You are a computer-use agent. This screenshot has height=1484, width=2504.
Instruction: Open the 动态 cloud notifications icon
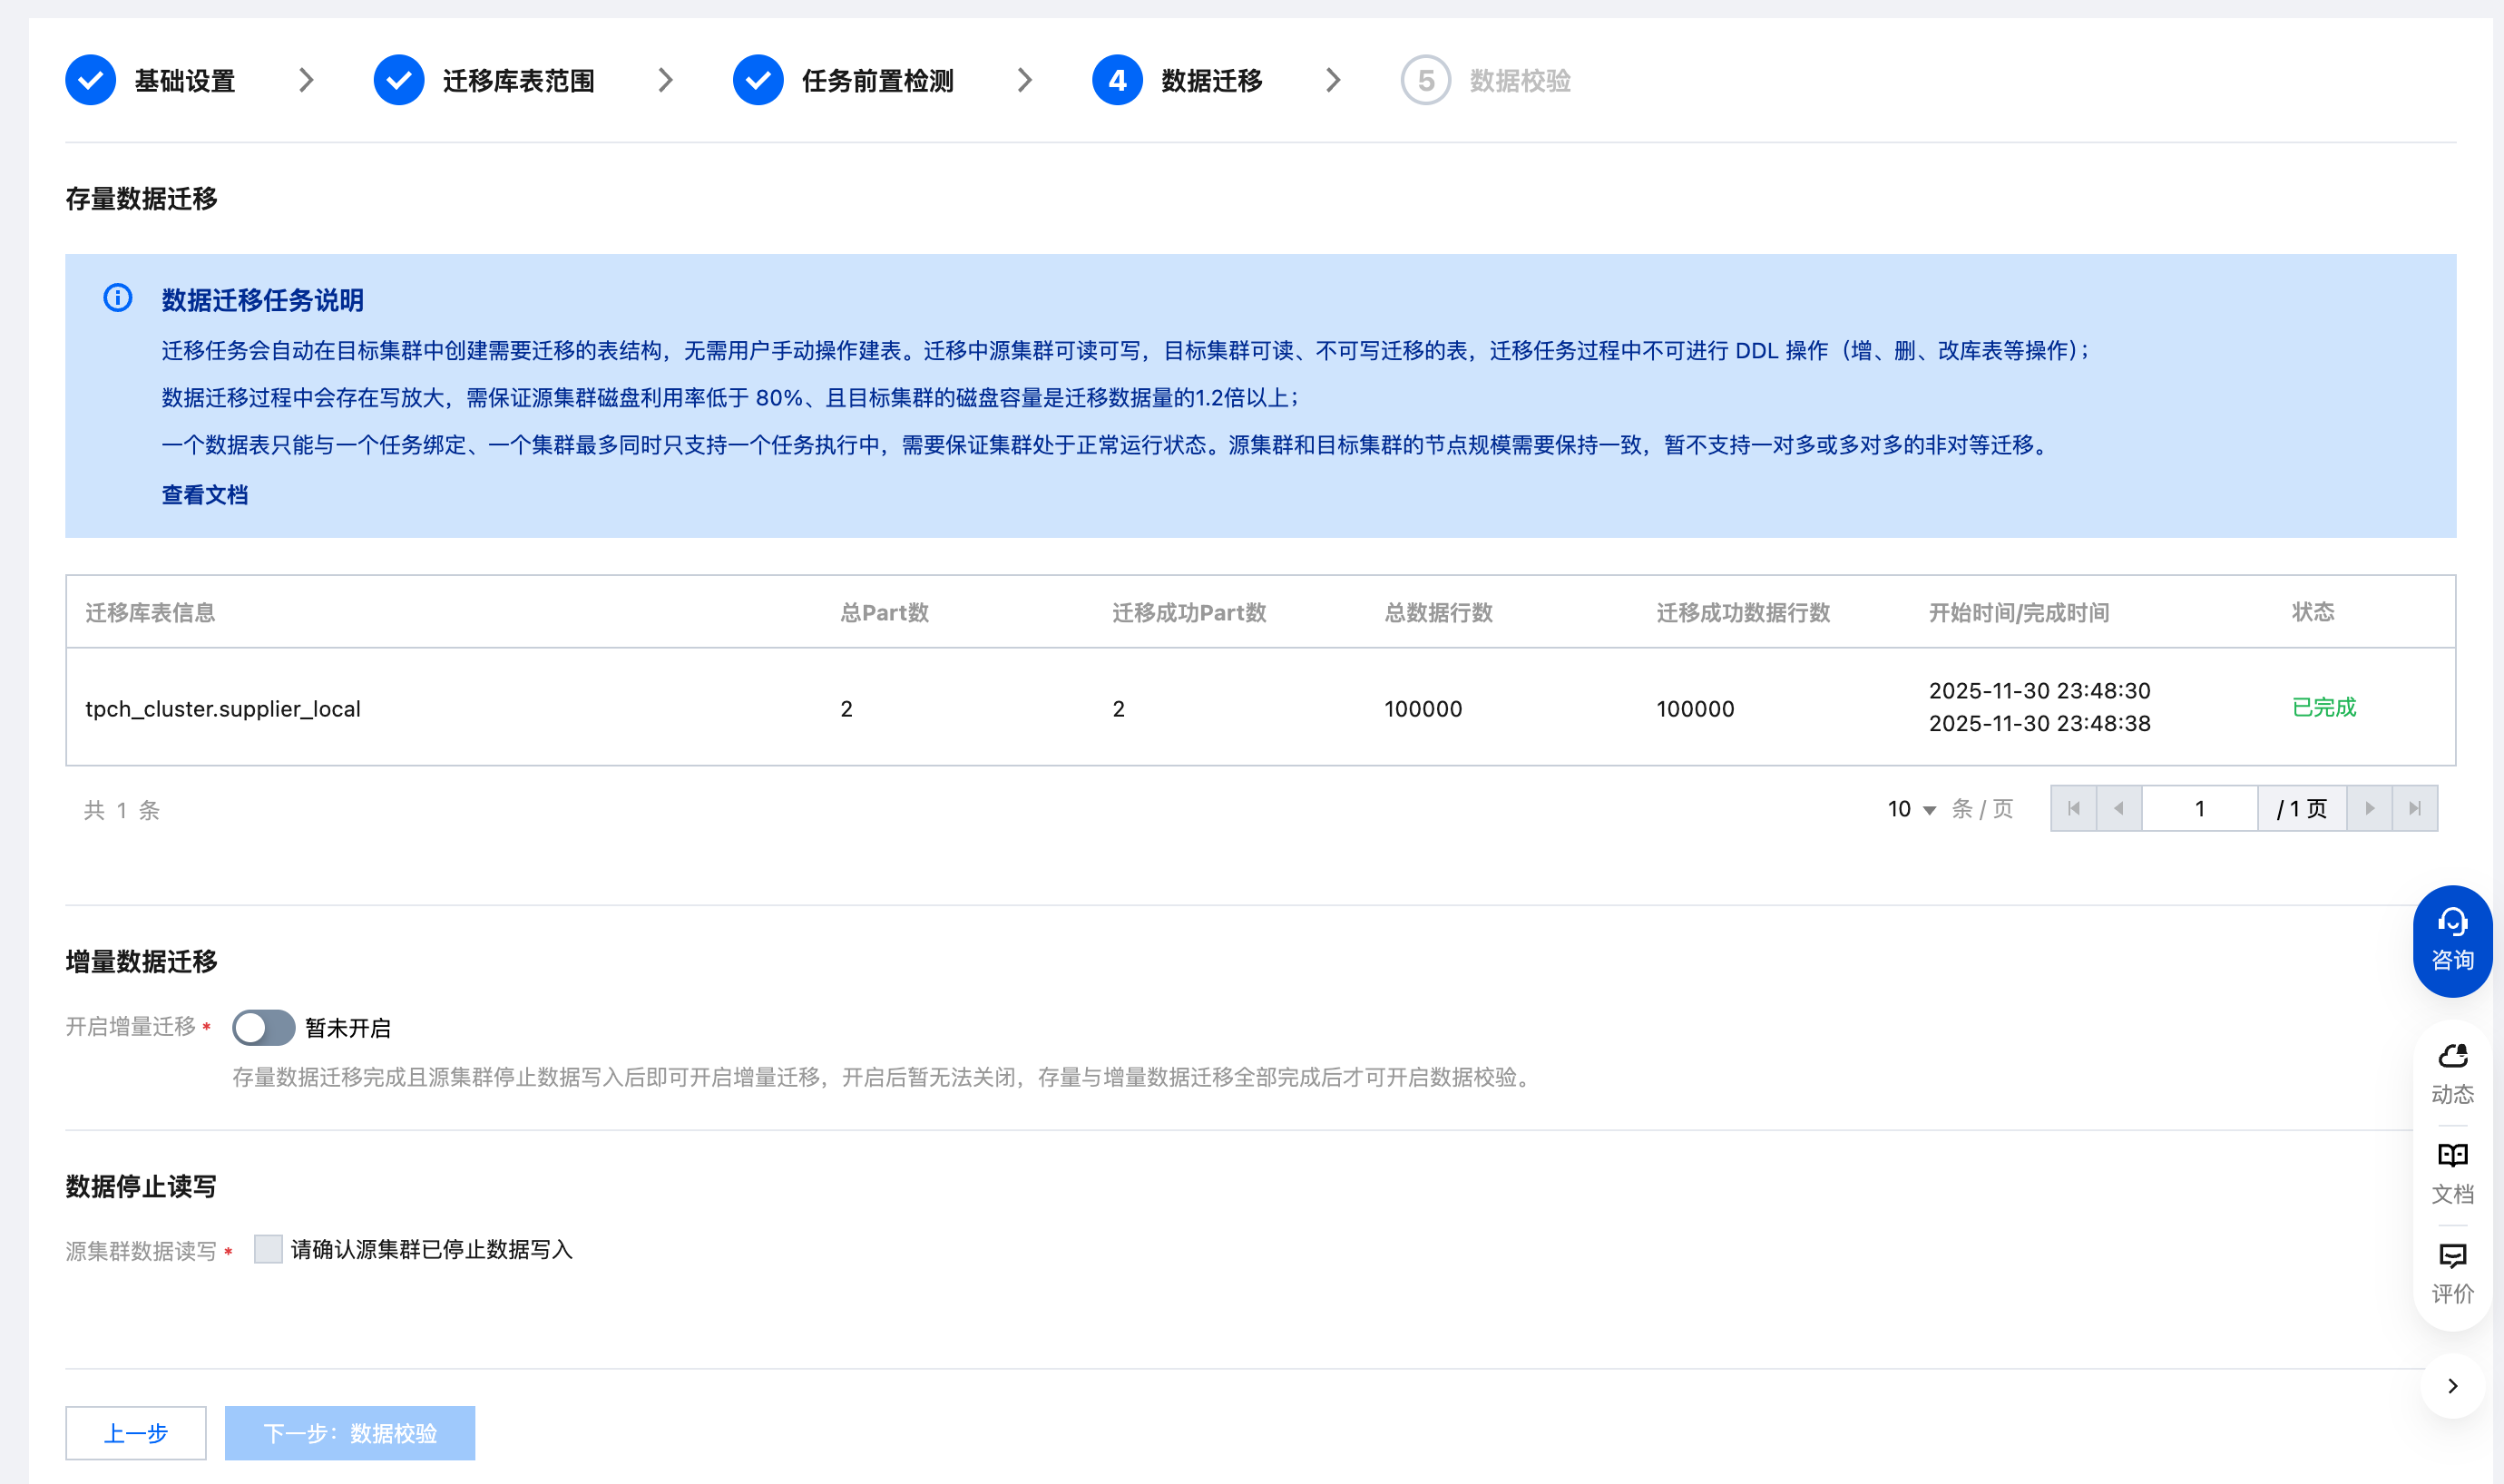pyautogui.click(x=2451, y=1072)
